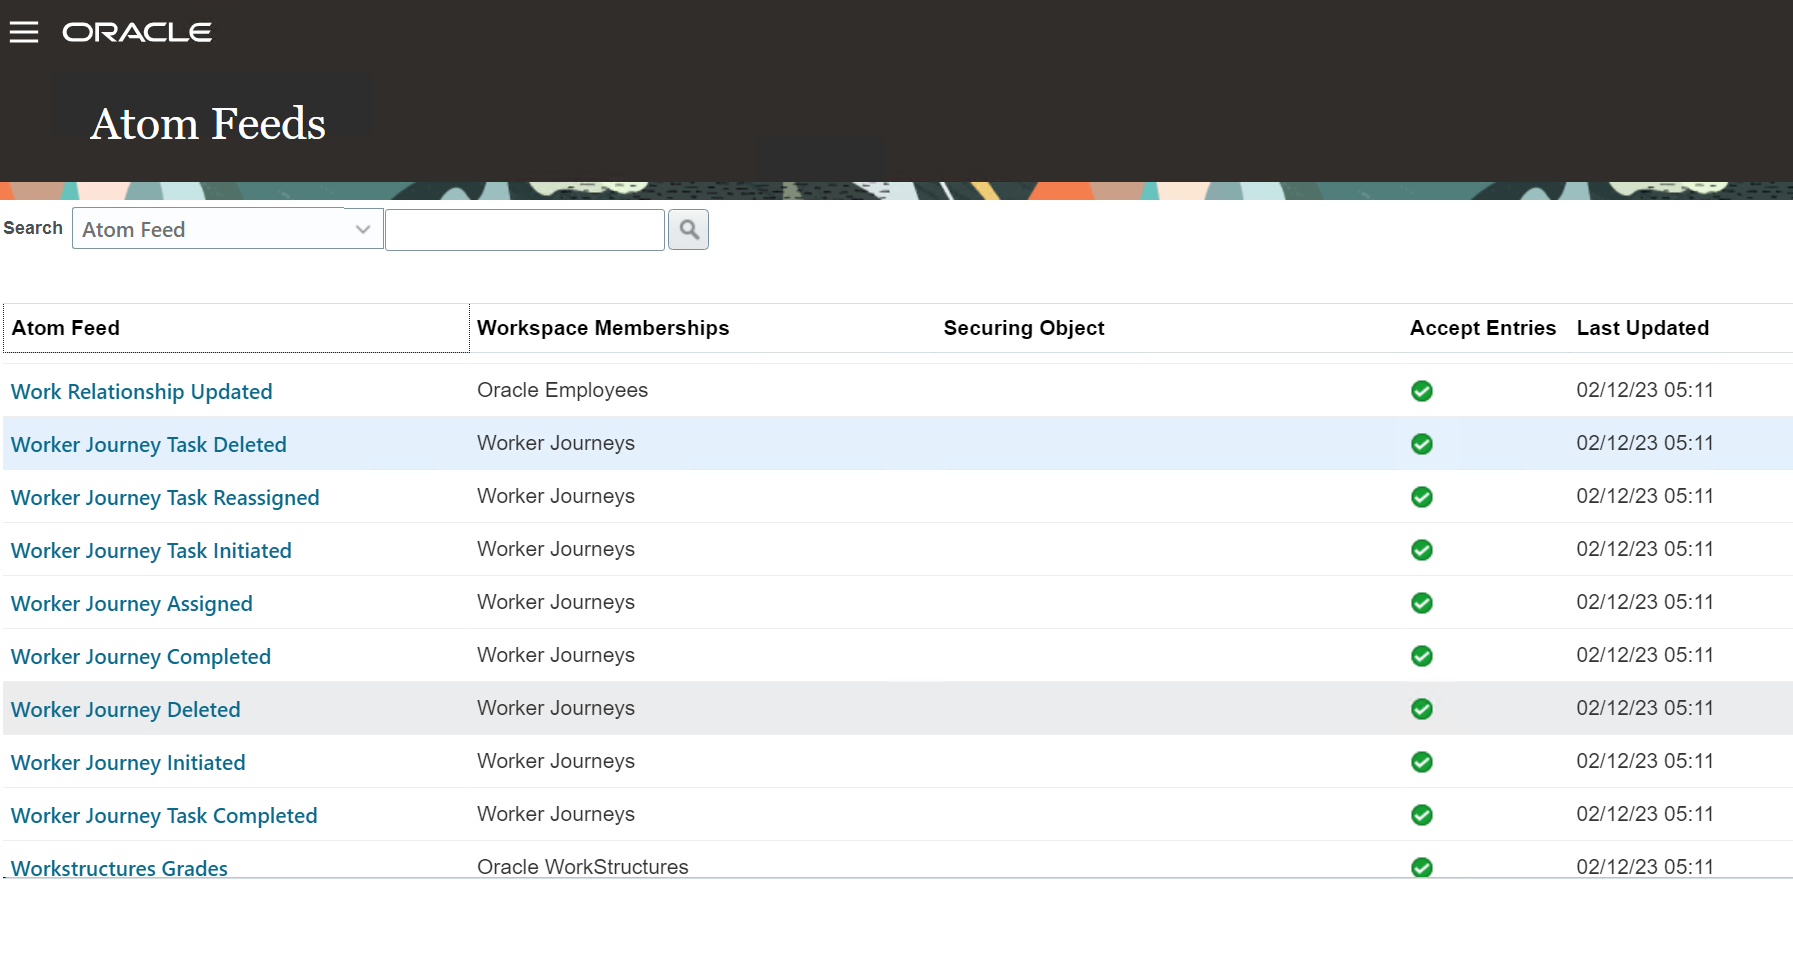1793x960 pixels.
Task: Toggle Accept Entries for Worker Journey Task Deleted
Action: (1421, 443)
